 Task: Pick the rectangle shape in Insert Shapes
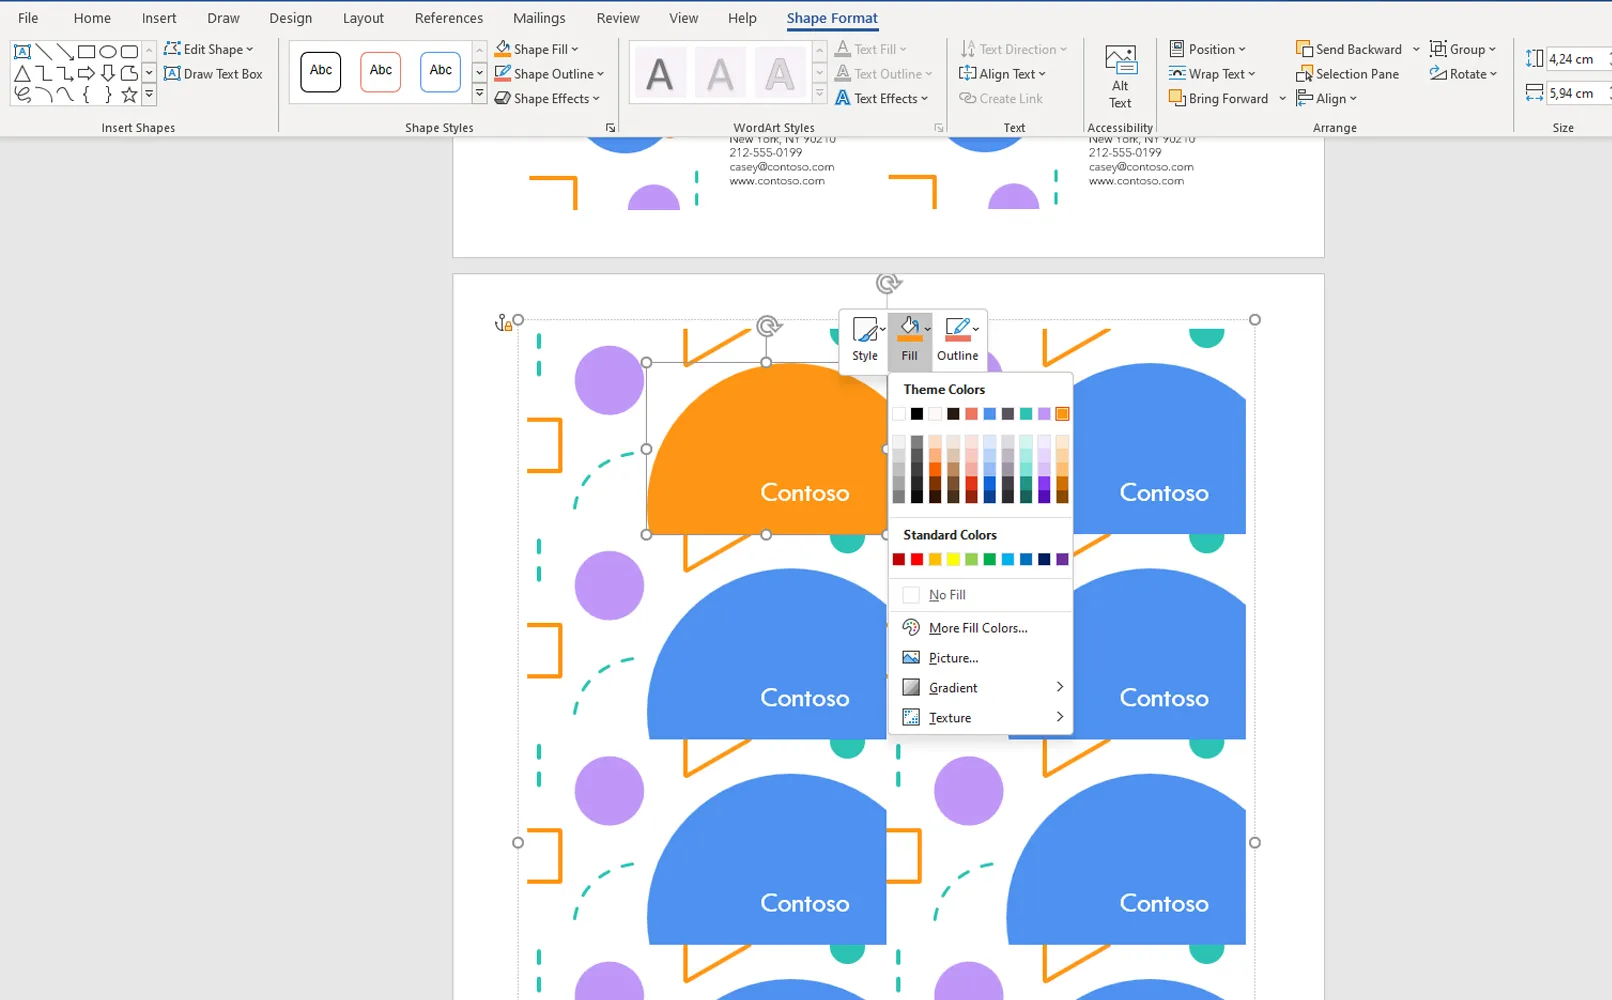86,52
